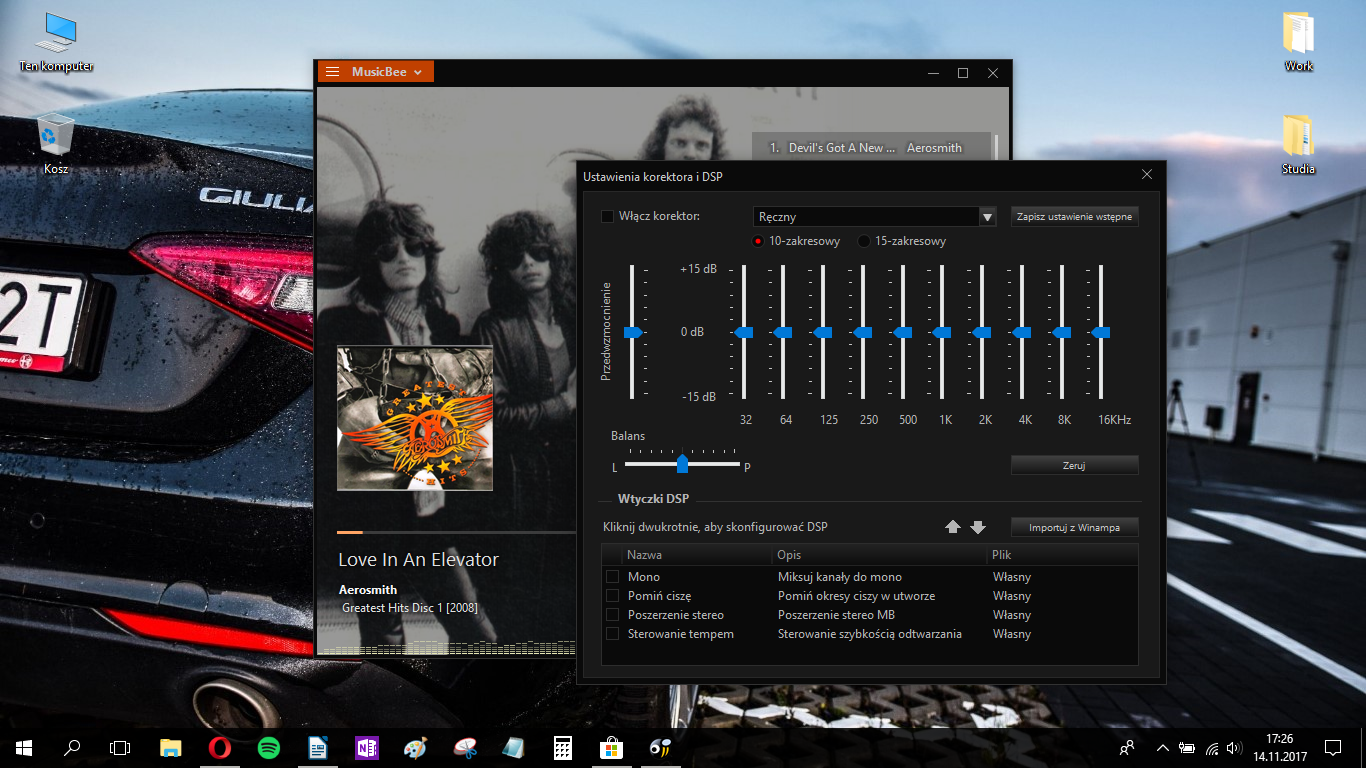
Task: Click the Aerosmith Greatest Hits album cover
Action: tap(415, 418)
